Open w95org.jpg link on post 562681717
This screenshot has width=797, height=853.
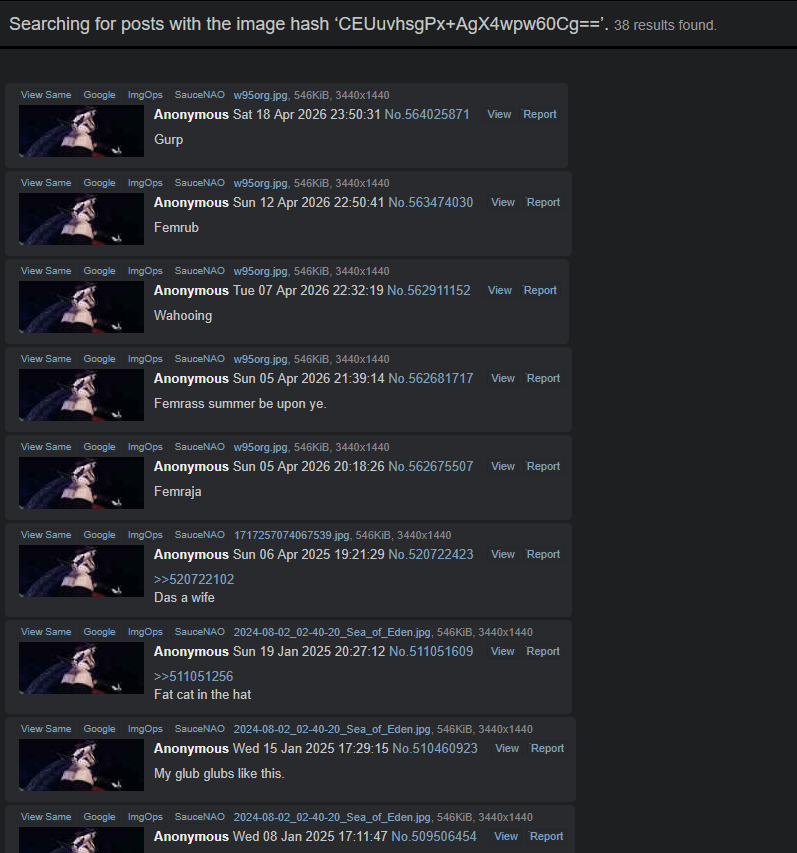pyautogui.click(x=261, y=360)
